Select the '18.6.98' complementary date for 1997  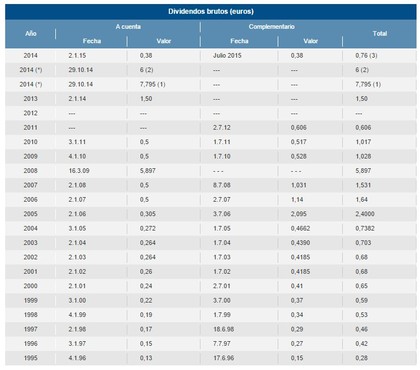pos(224,329)
